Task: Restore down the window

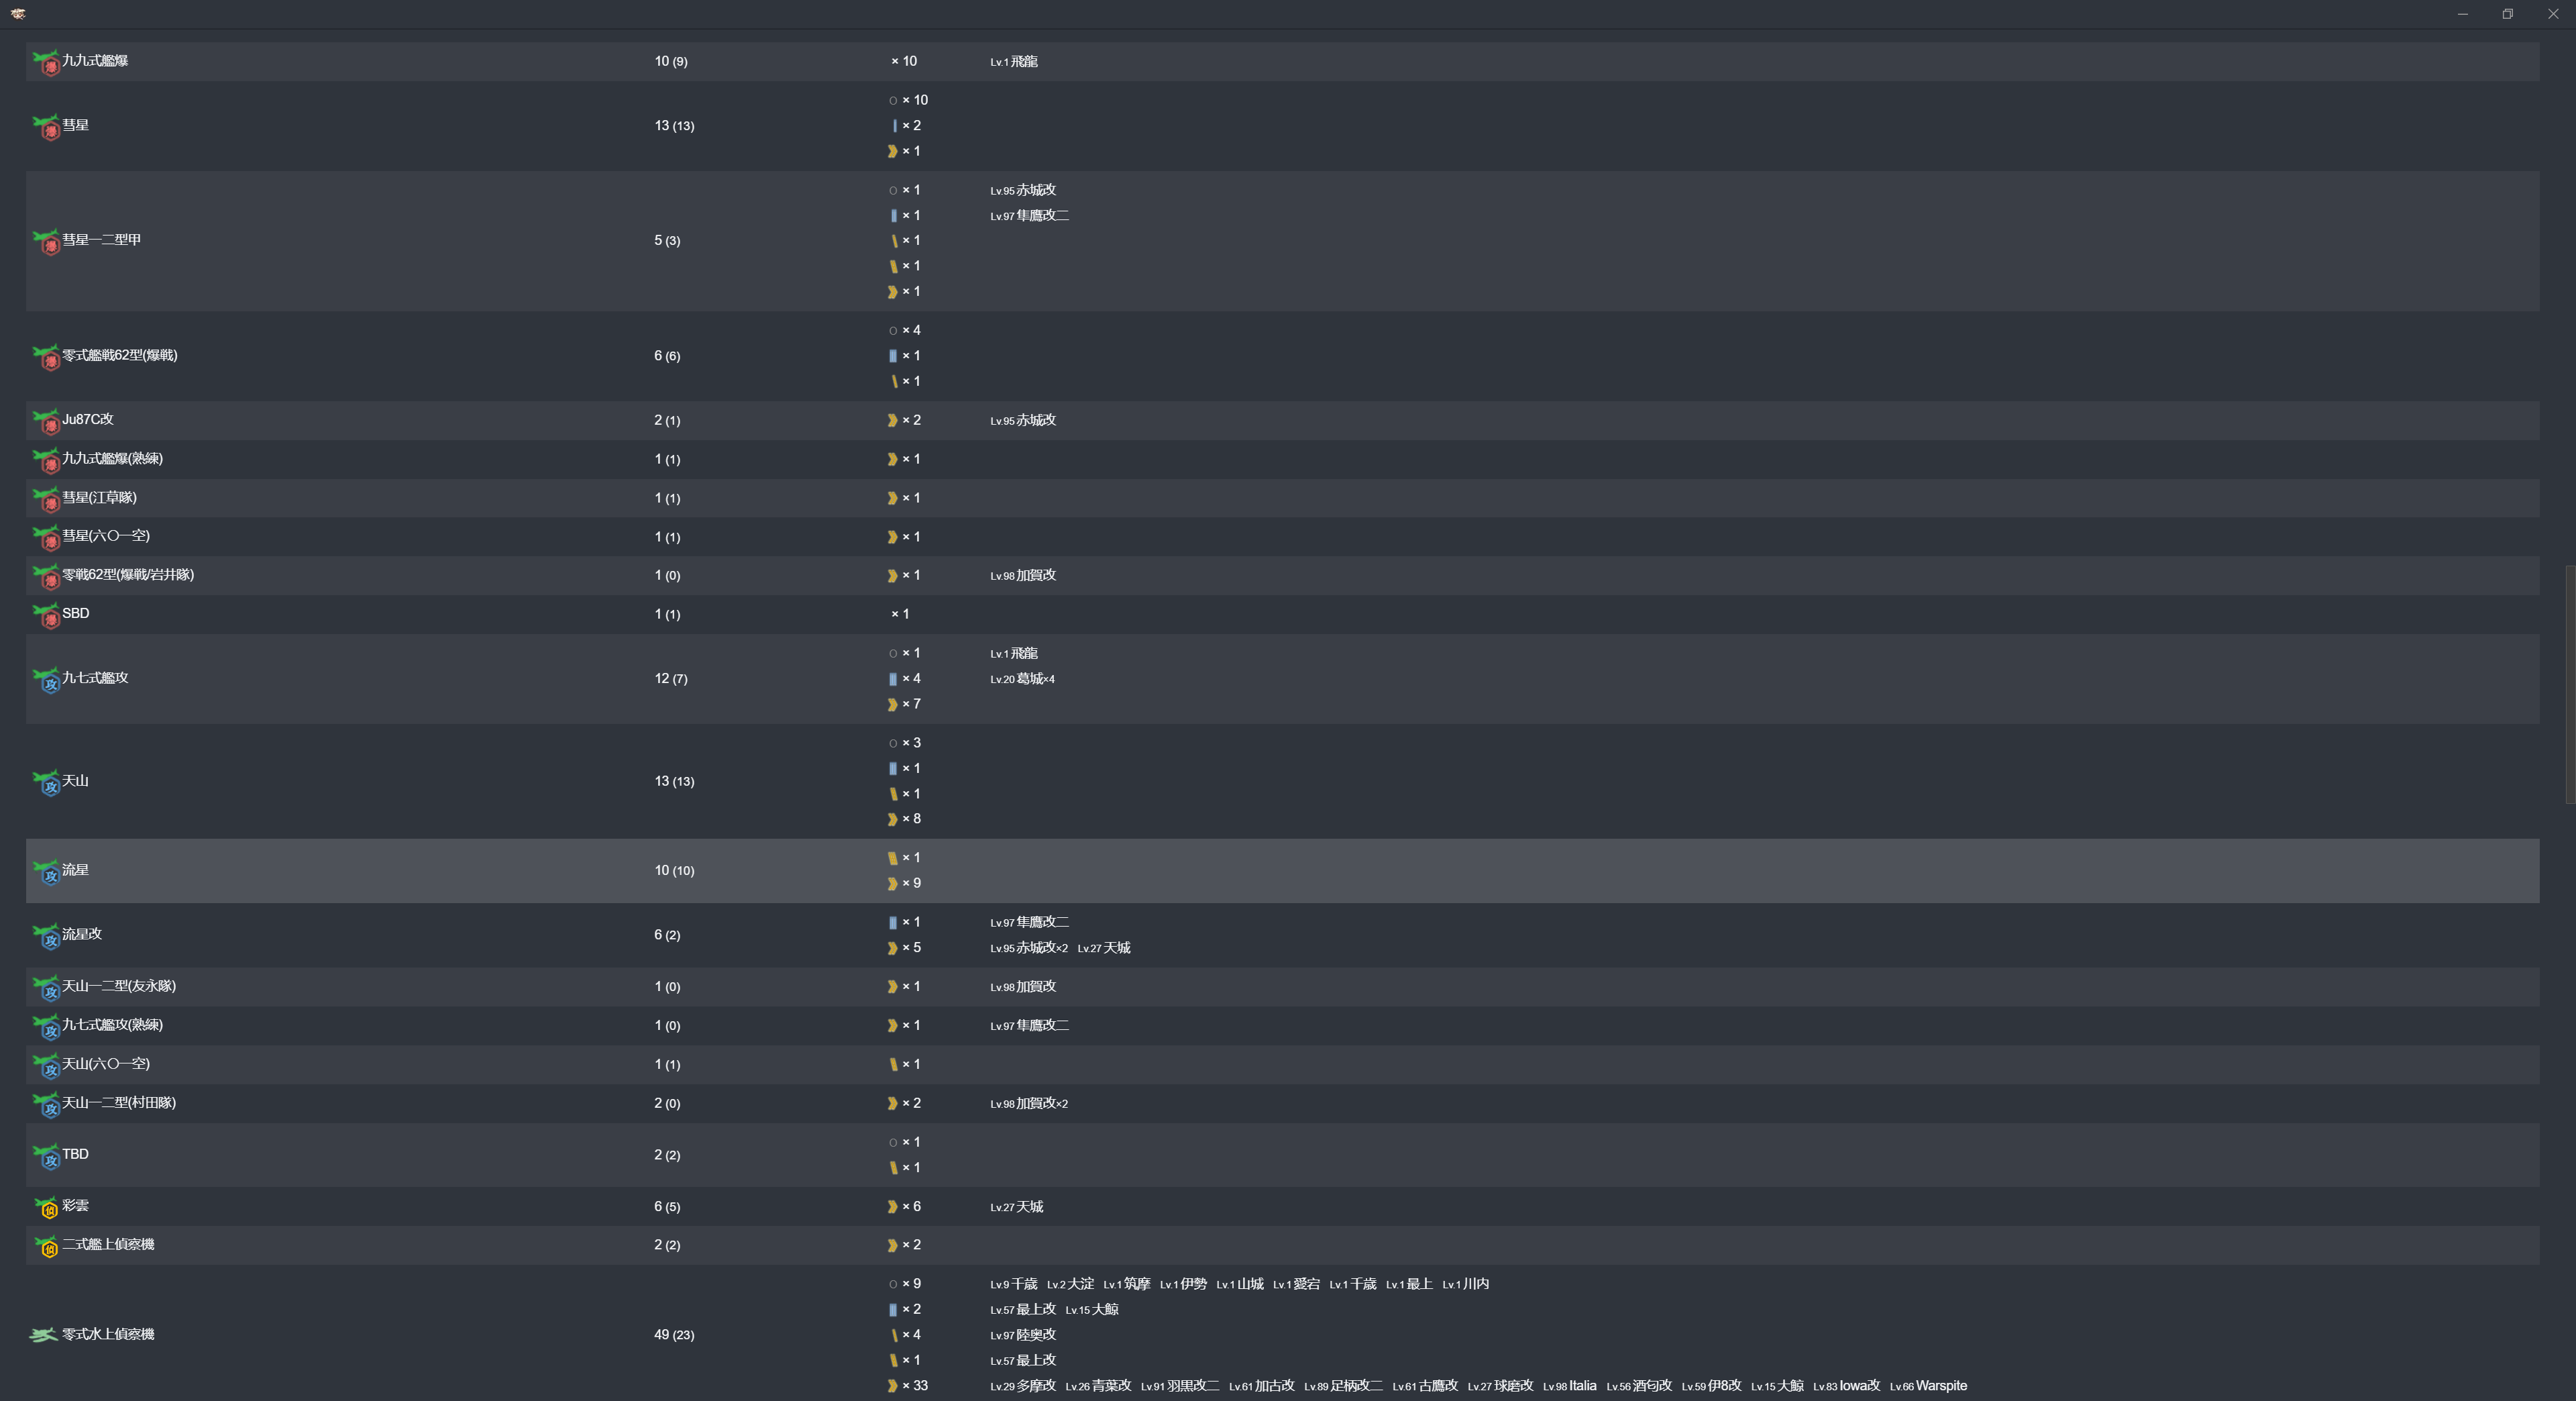Action: tap(2507, 14)
